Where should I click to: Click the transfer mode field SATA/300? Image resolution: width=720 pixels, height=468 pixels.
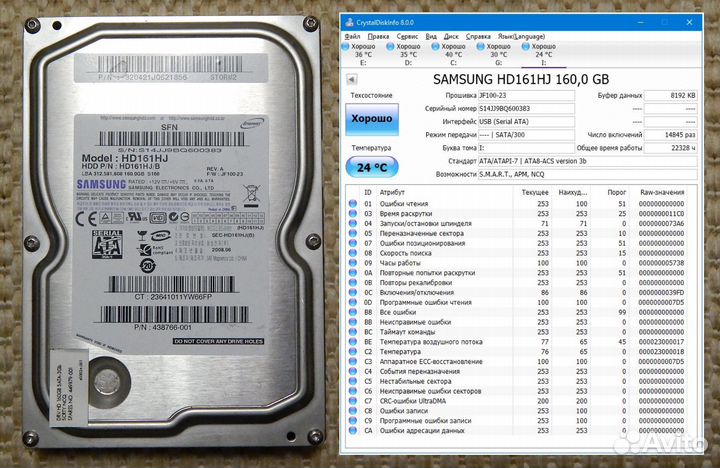pyautogui.click(x=526, y=135)
